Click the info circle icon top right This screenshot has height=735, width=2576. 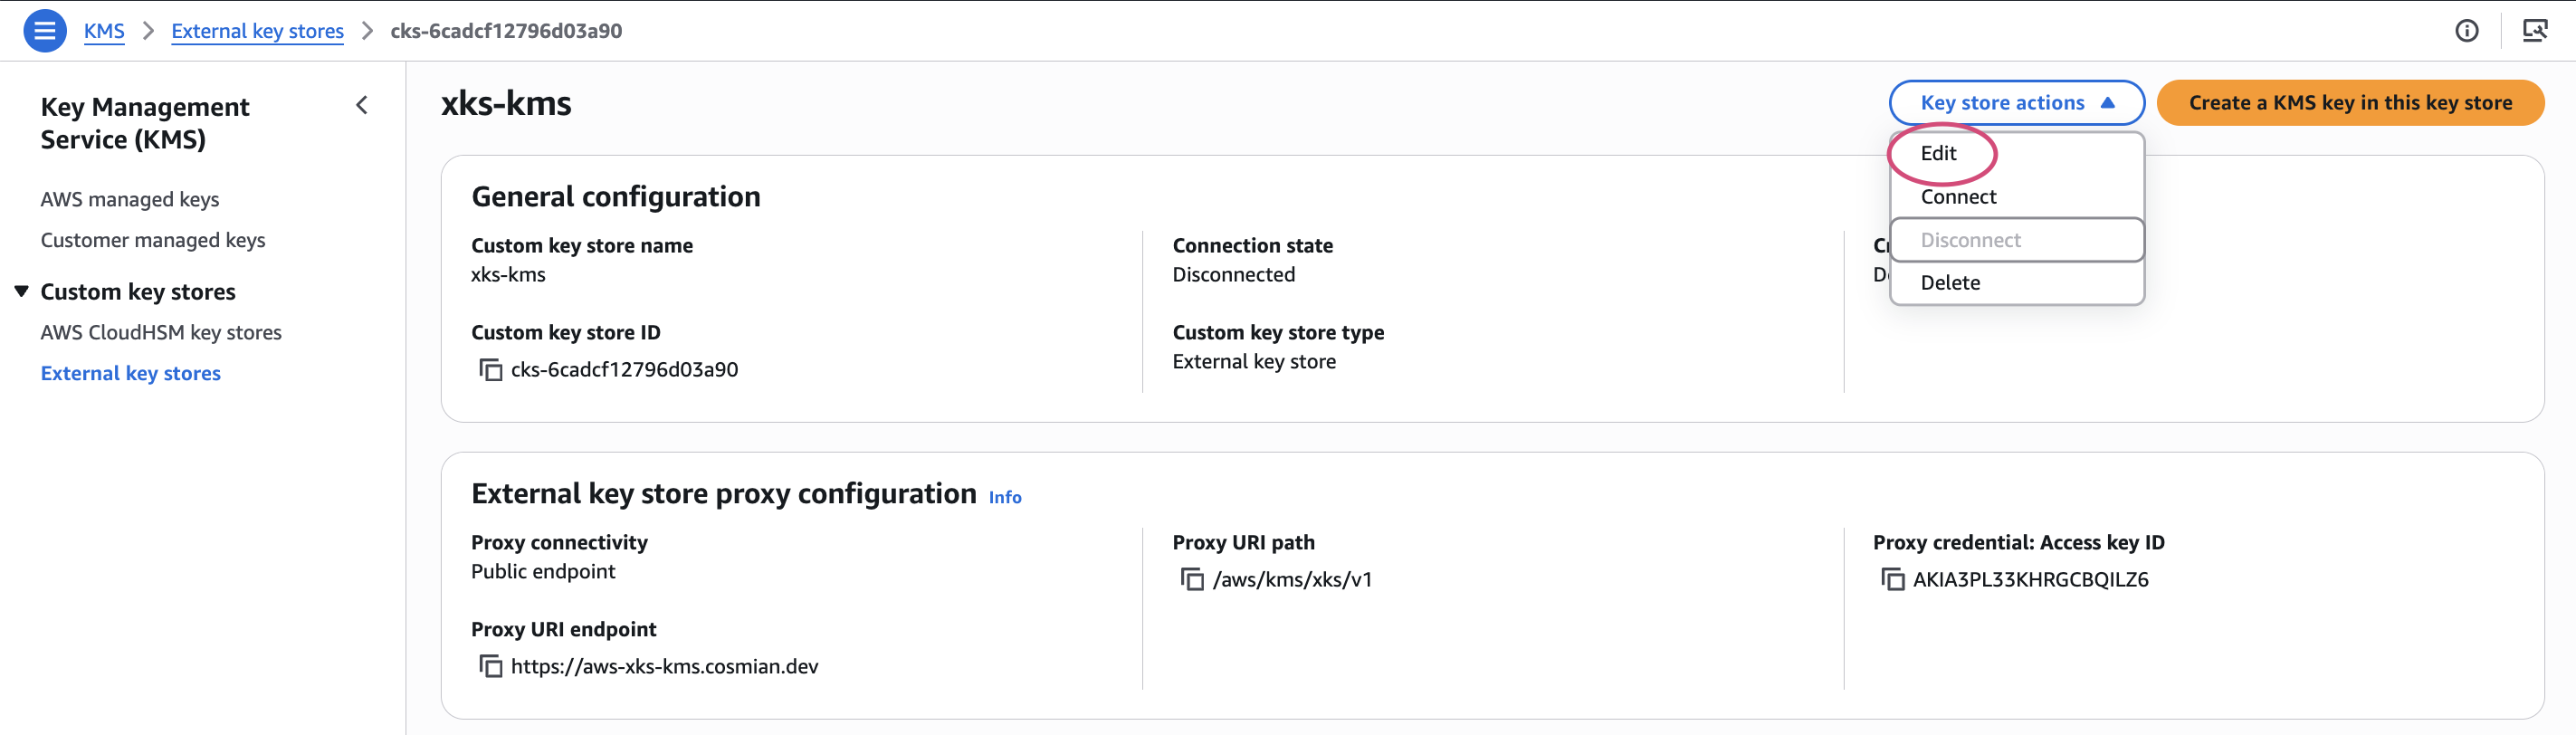point(2466,31)
